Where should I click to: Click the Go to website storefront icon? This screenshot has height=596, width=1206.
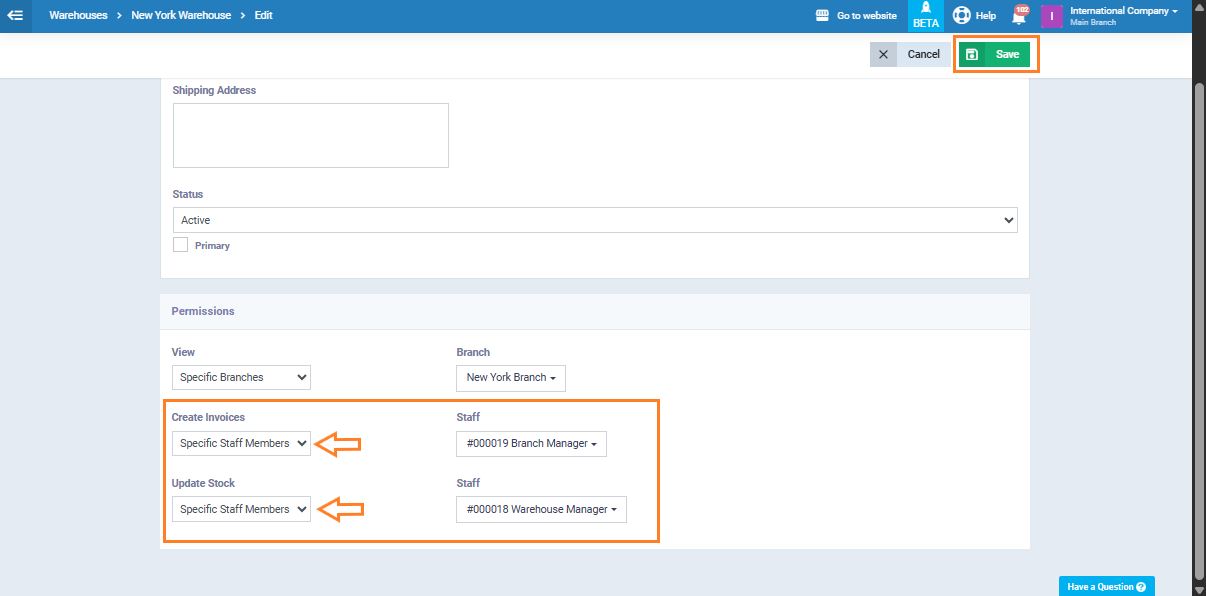click(823, 16)
